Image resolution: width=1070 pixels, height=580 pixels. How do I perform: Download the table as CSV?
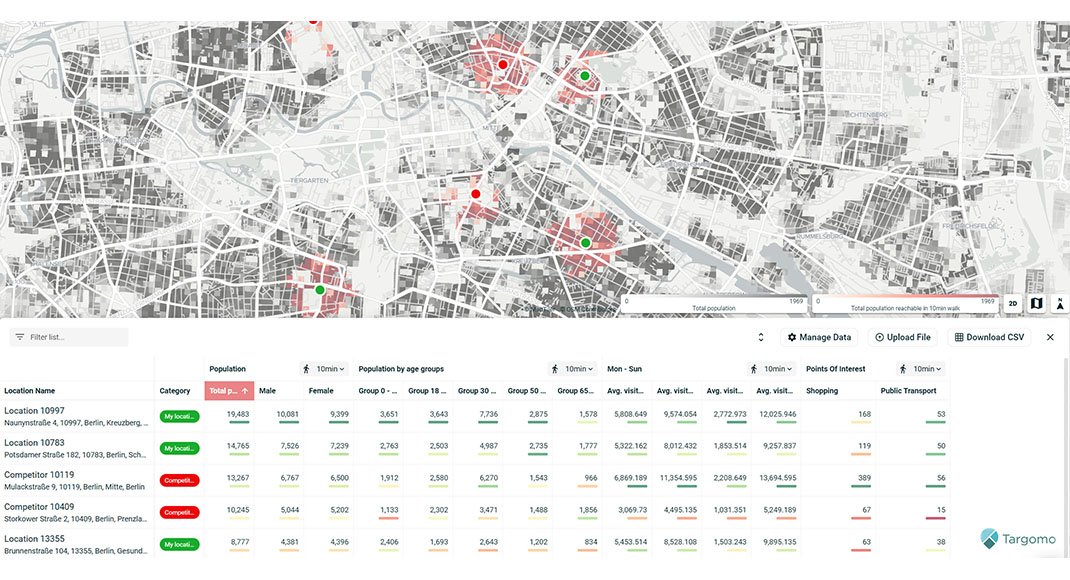[989, 337]
